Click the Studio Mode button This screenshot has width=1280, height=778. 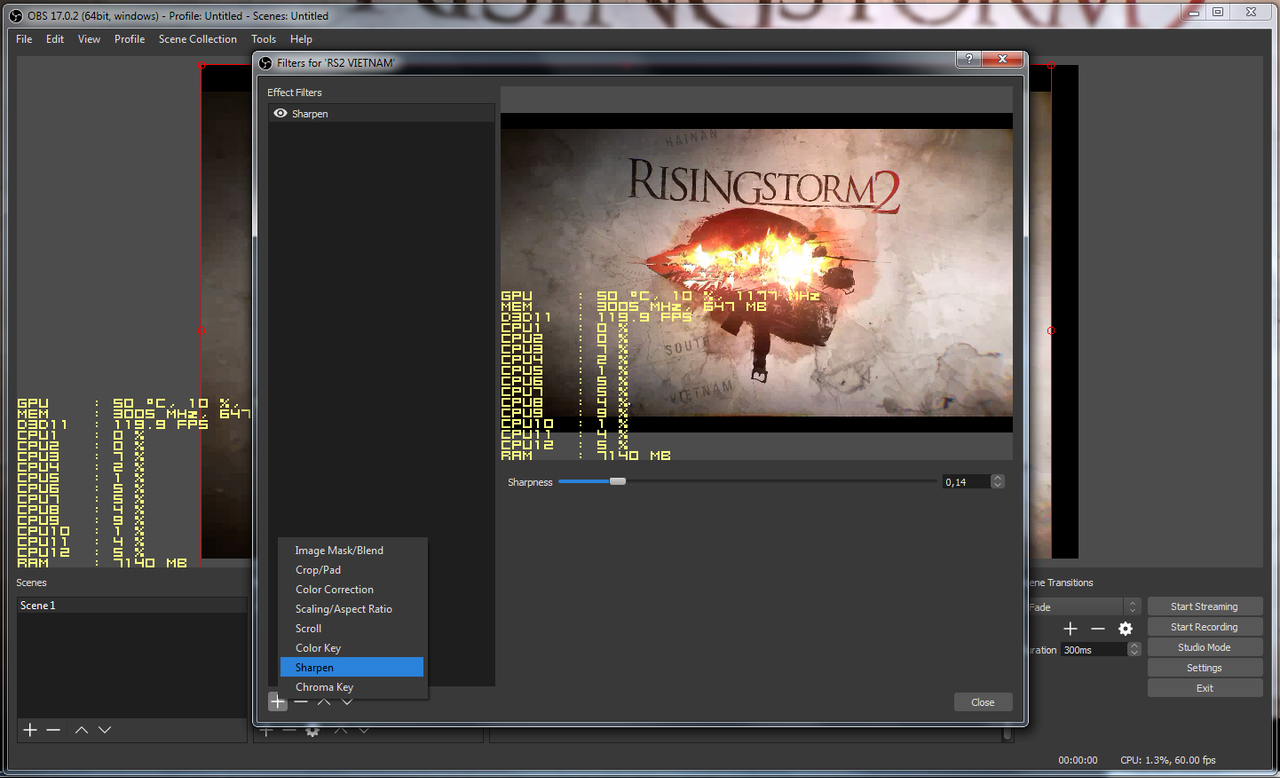(1204, 648)
